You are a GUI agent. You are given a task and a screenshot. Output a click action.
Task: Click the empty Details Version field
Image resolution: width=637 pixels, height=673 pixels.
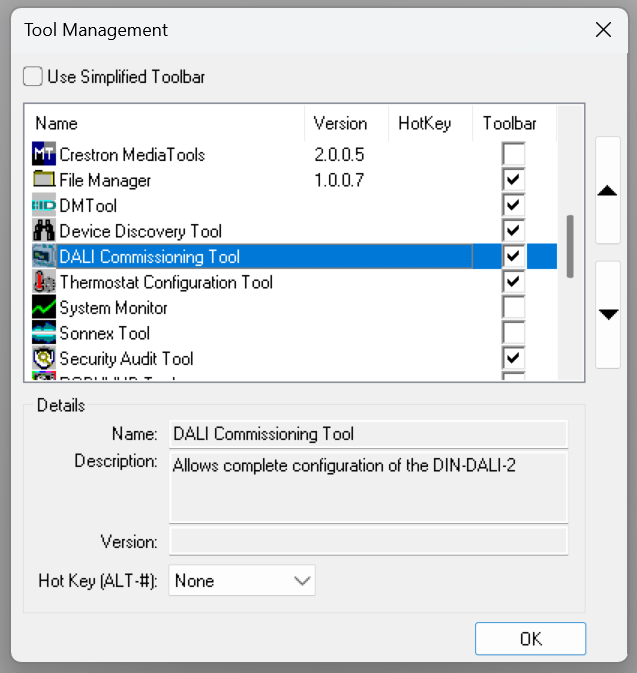pos(369,541)
